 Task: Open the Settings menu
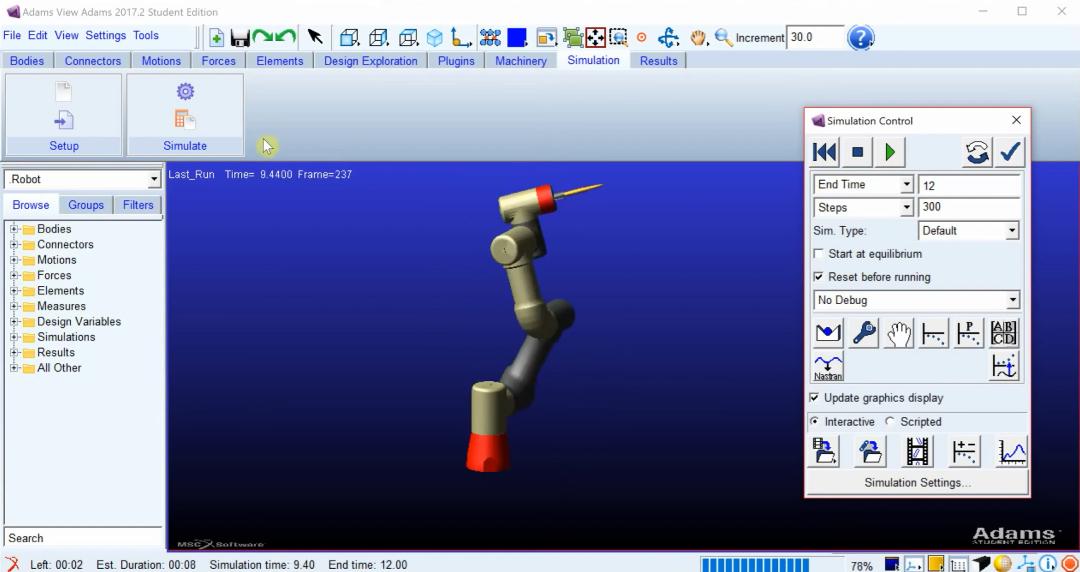click(x=105, y=35)
